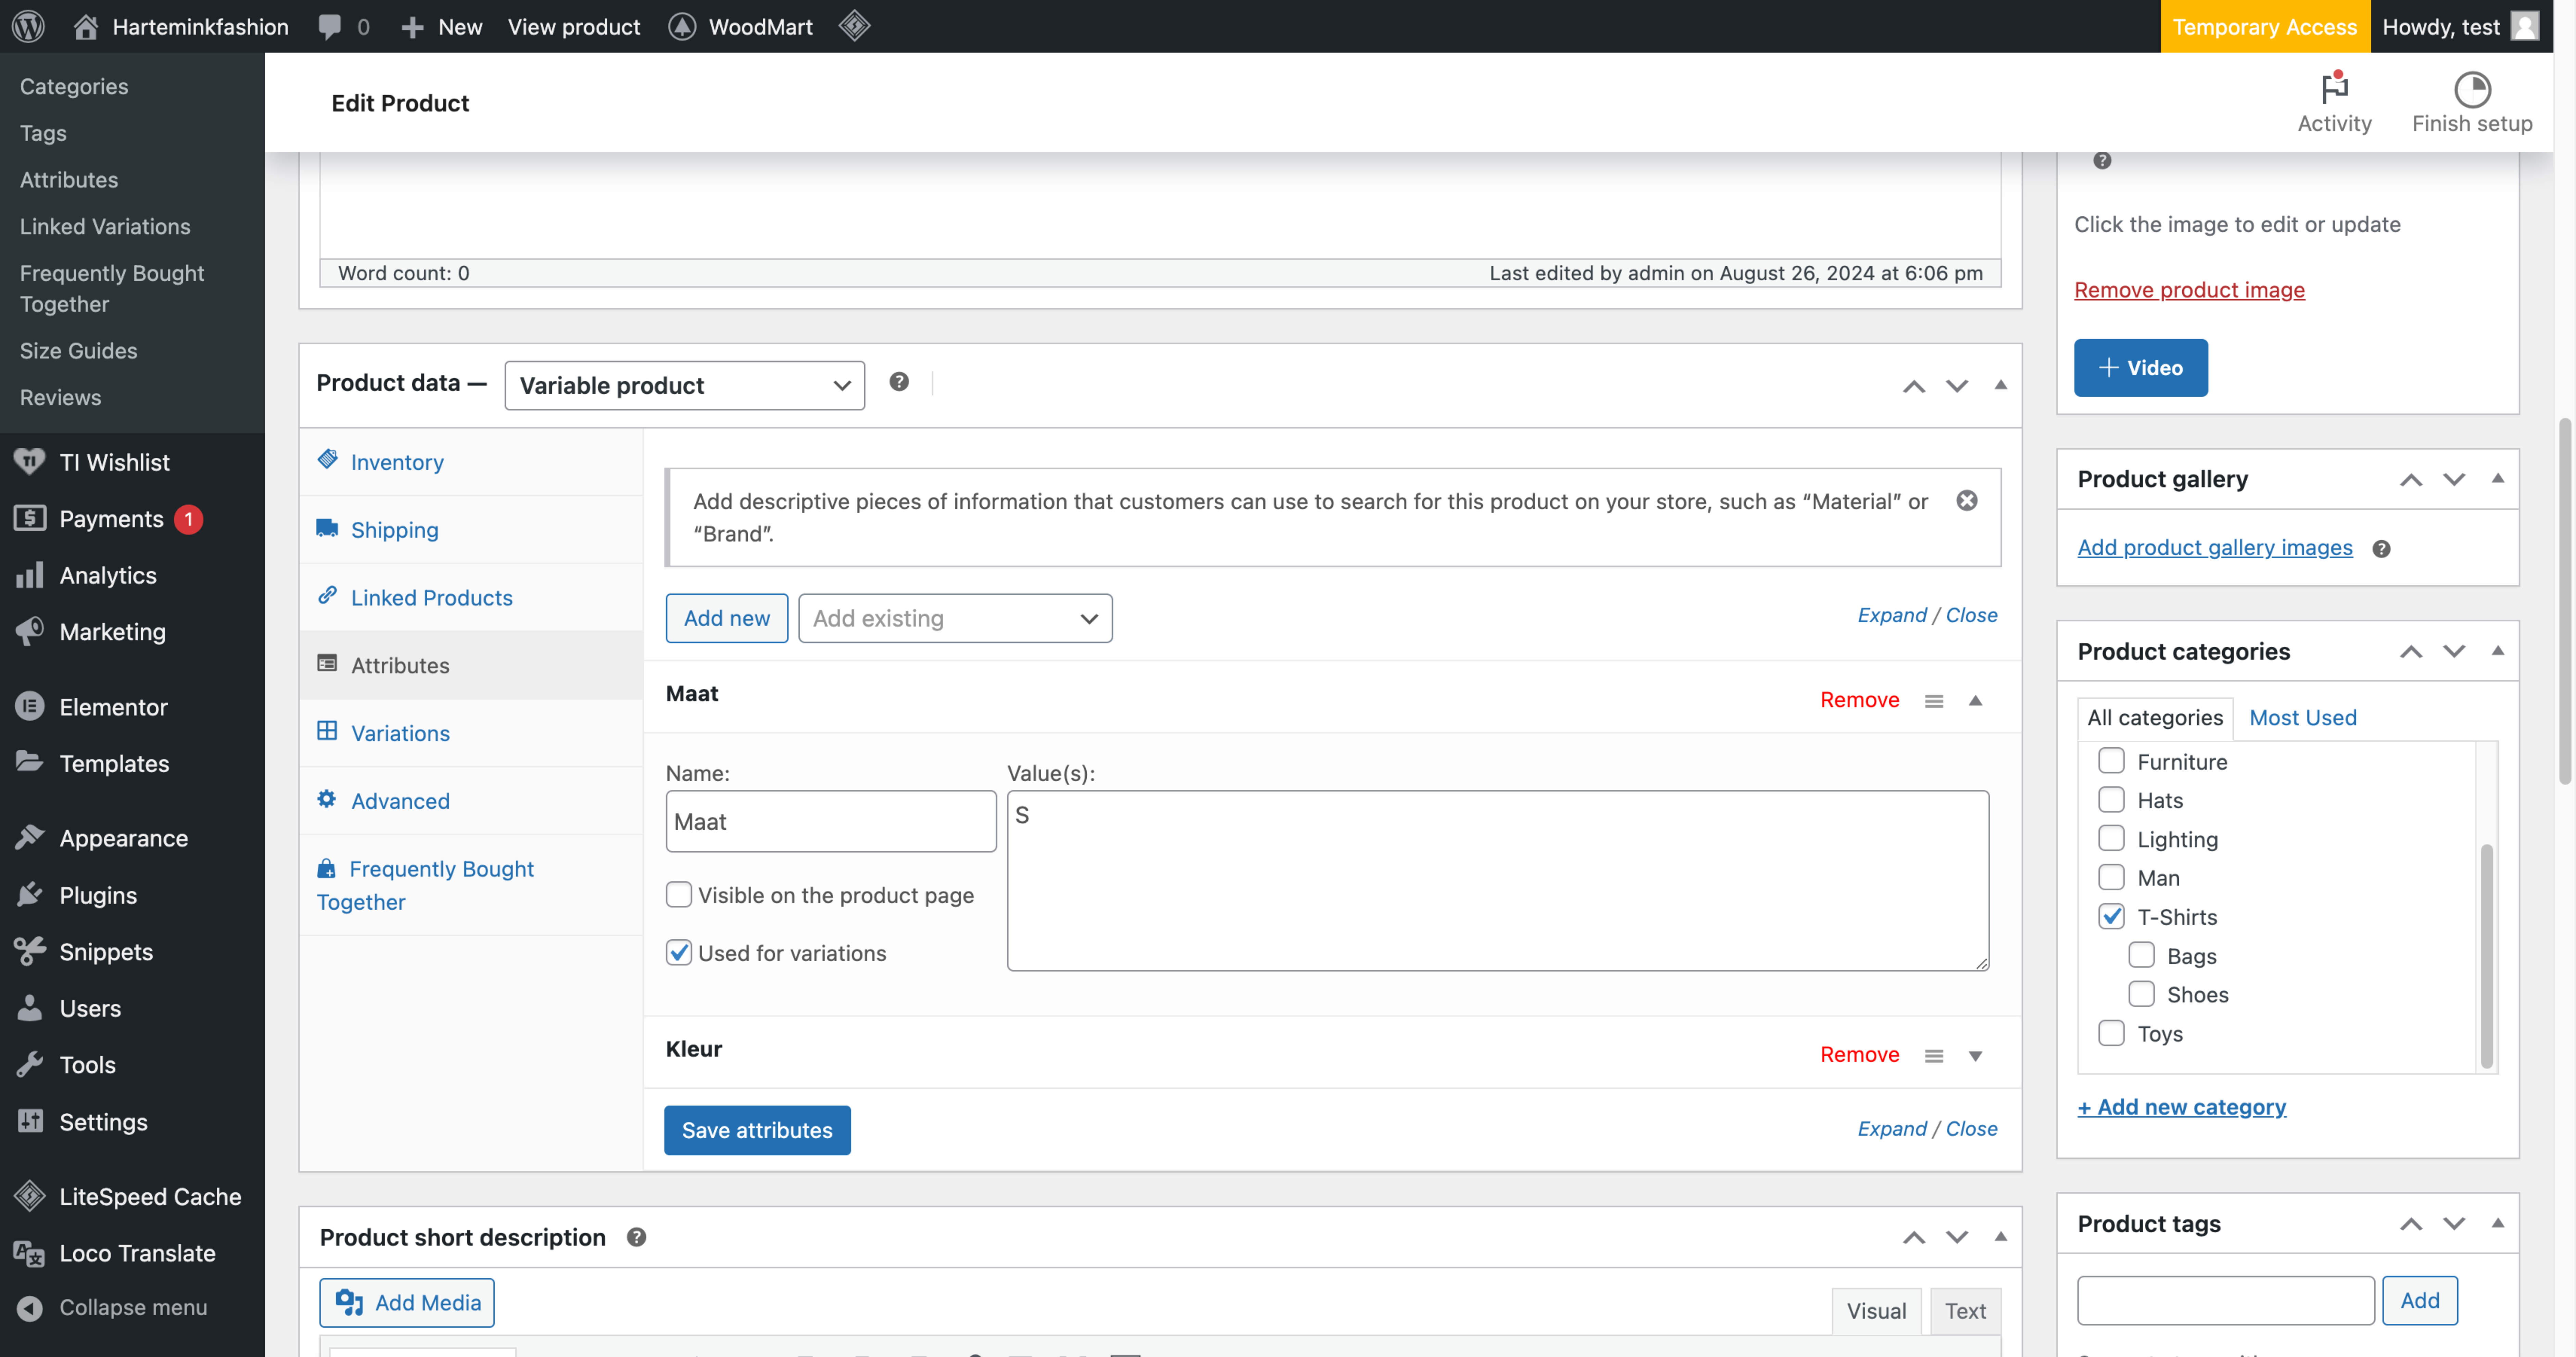Click the Video button
This screenshot has width=2576, height=1357.
(x=2140, y=368)
